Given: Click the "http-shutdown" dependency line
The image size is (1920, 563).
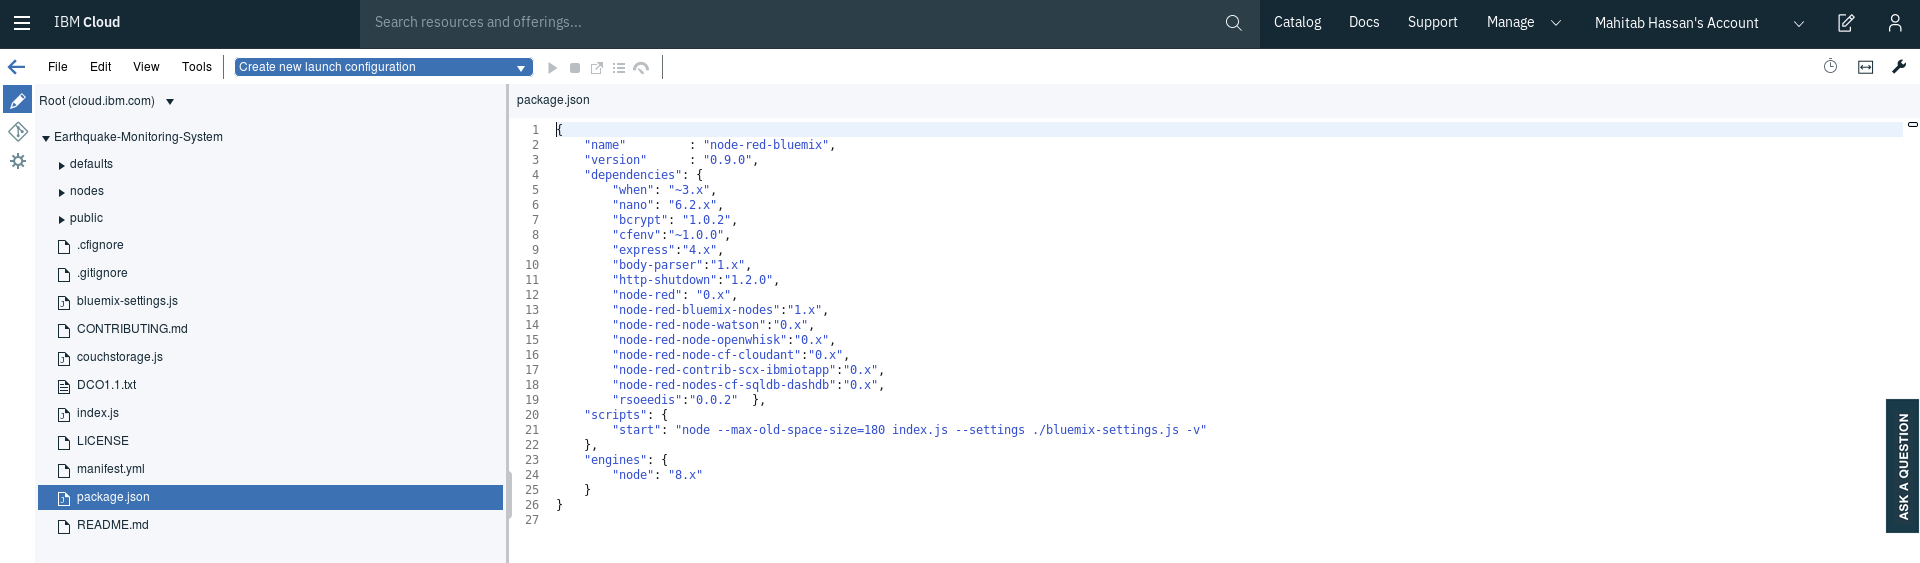Looking at the screenshot, I should point(695,280).
